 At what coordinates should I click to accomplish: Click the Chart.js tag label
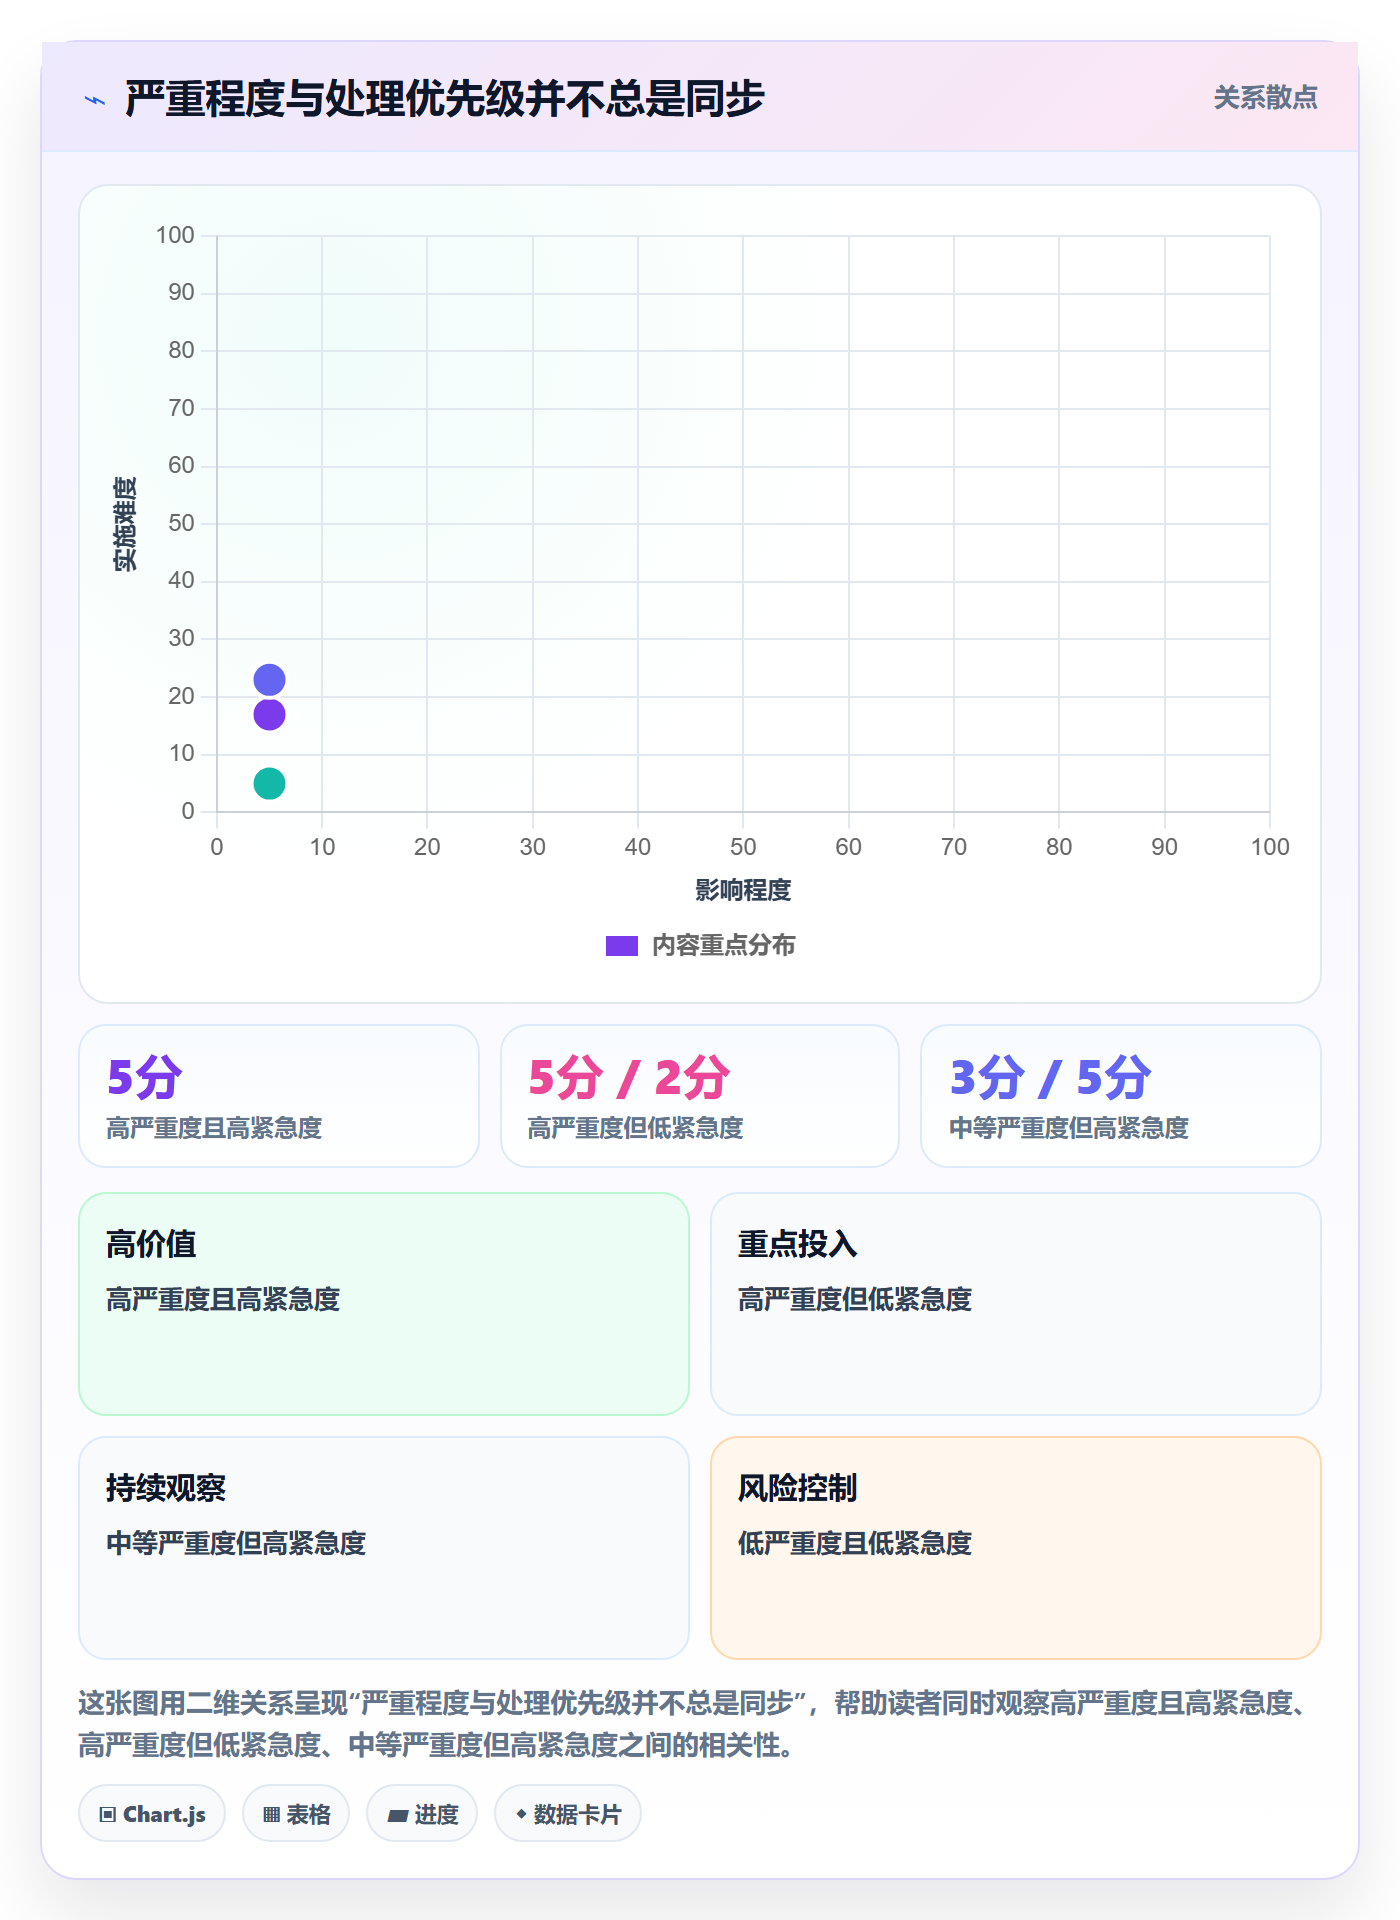click(x=164, y=1815)
